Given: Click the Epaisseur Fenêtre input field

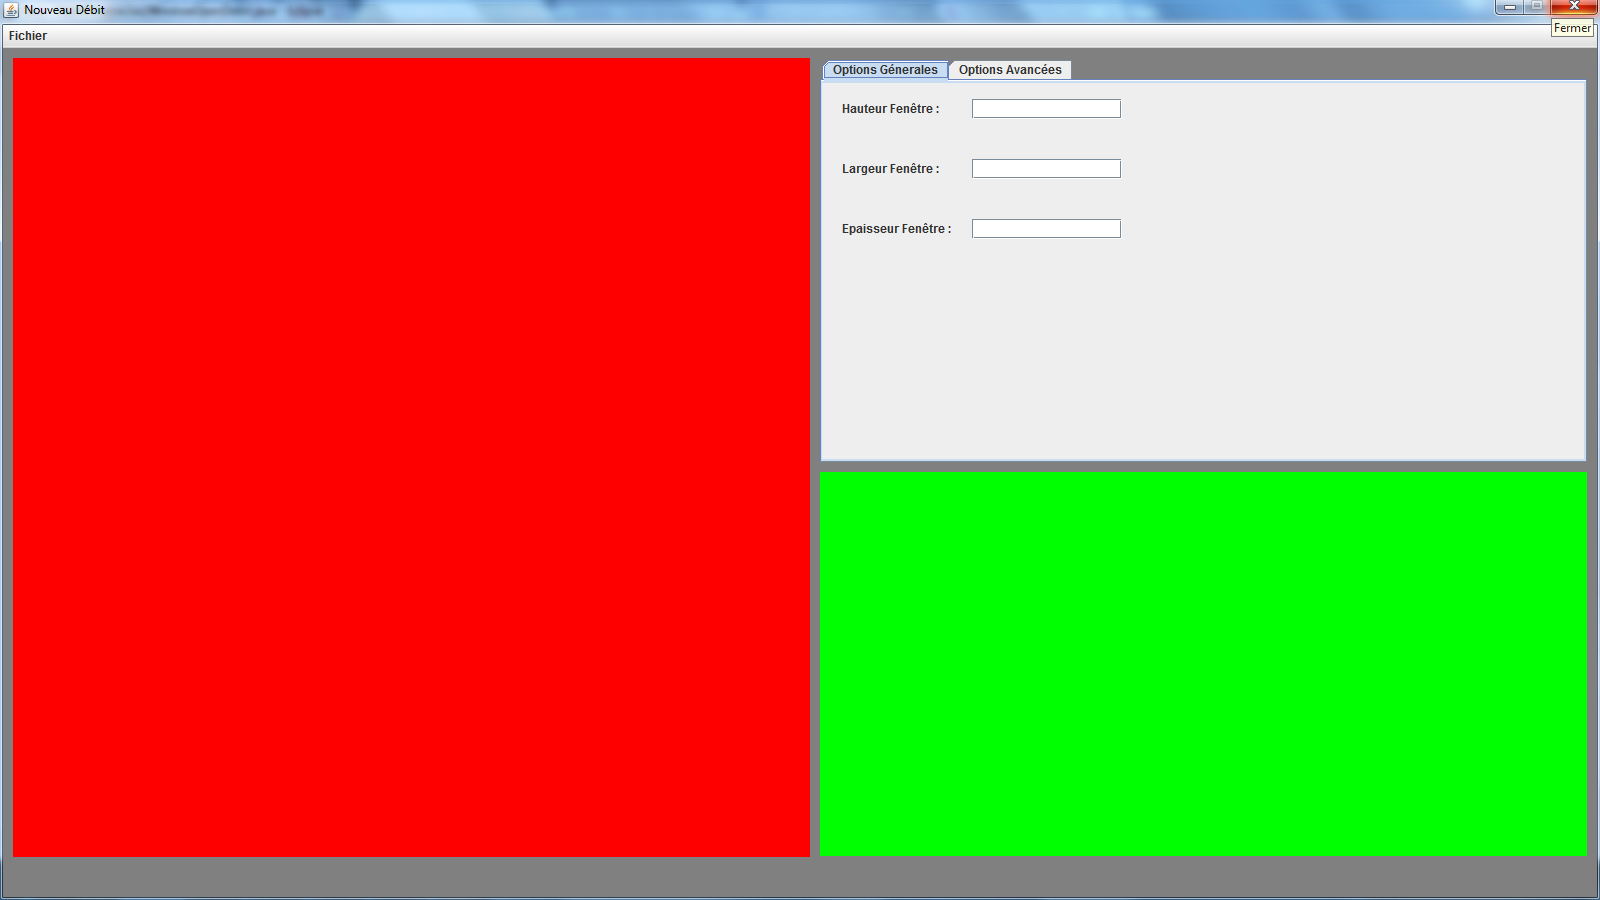Looking at the screenshot, I should coord(1046,229).
